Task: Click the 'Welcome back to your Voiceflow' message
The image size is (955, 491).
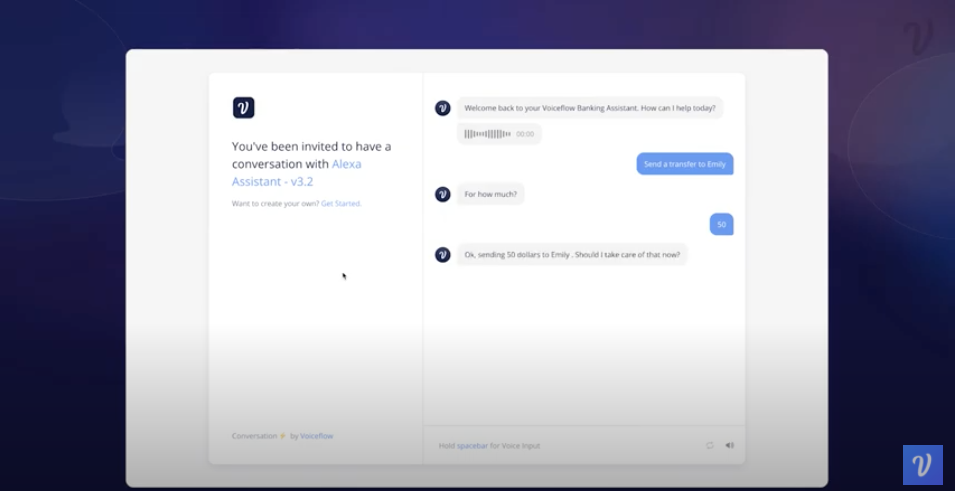Action: pos(590,108)
